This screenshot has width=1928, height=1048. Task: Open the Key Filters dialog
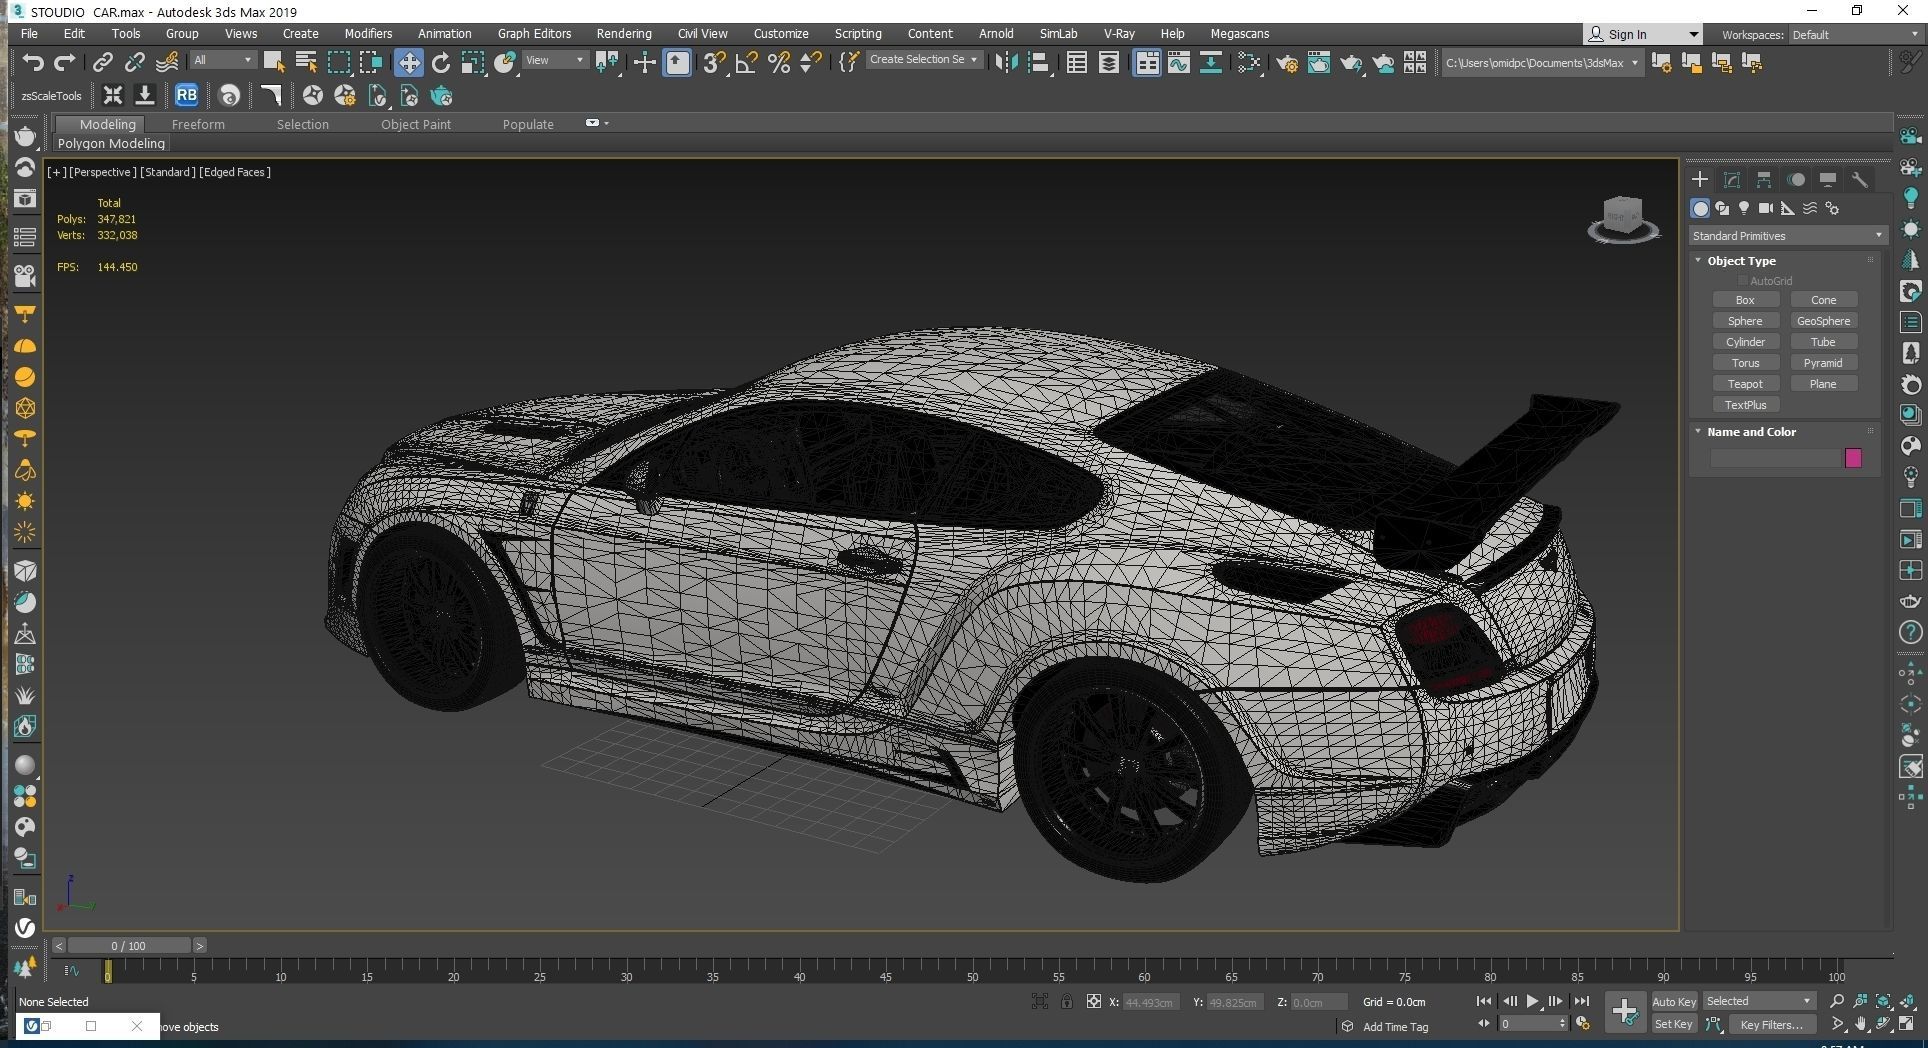click(1771, 1024)
